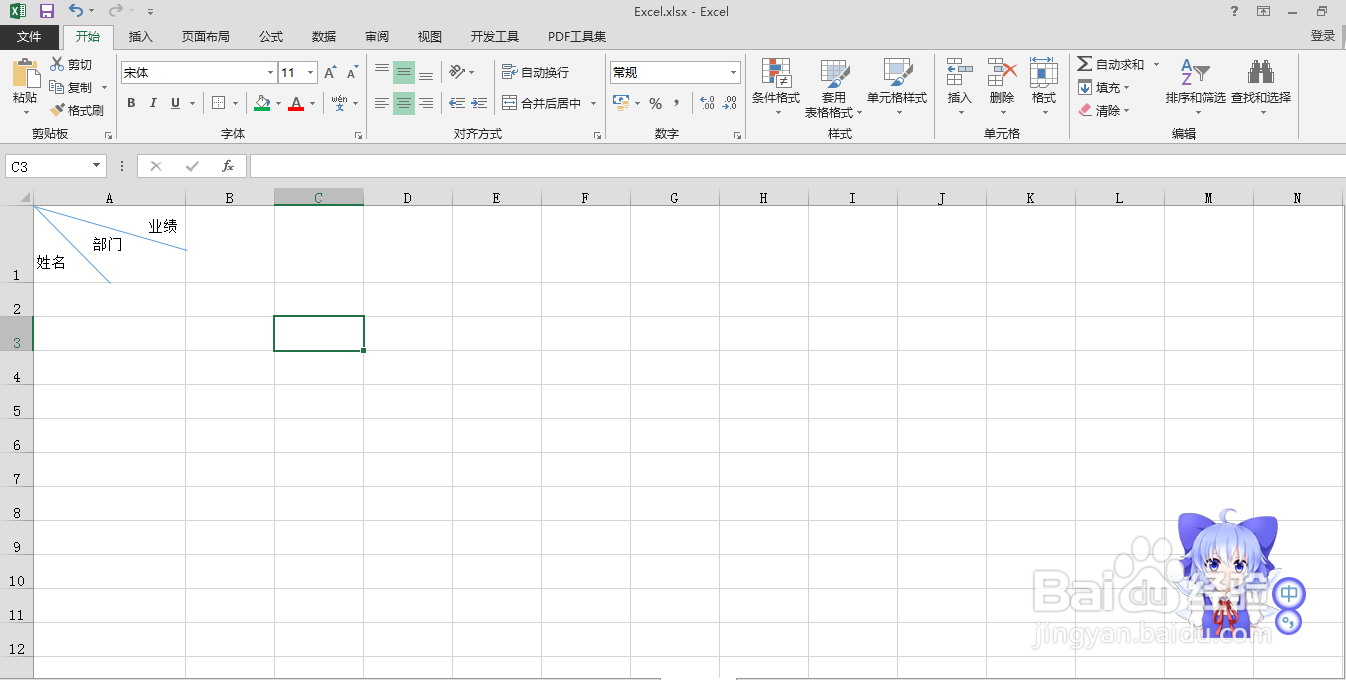Select the 插入函数 fx icon
Viewport: 1346px width, 680px height.
[227, 166]
